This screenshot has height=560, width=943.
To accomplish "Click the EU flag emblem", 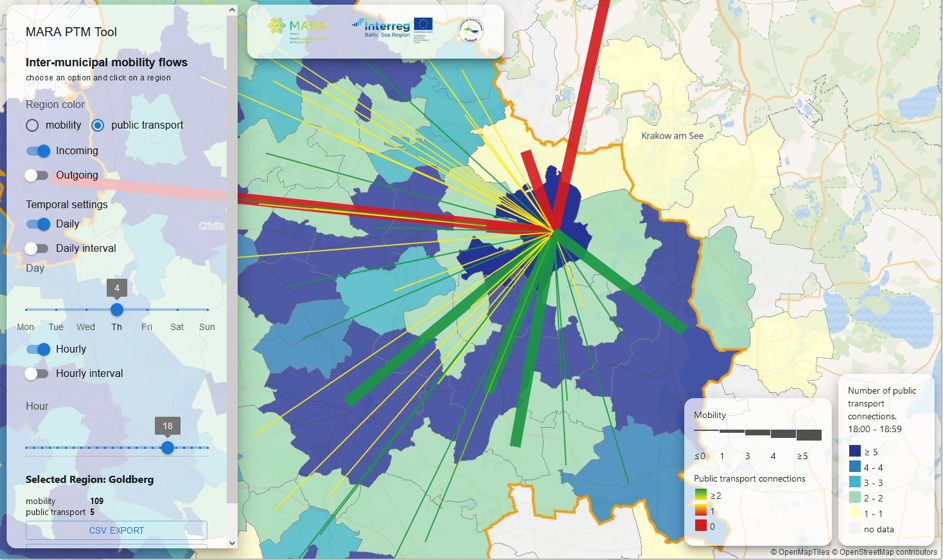I will click(x=423, y=24).
